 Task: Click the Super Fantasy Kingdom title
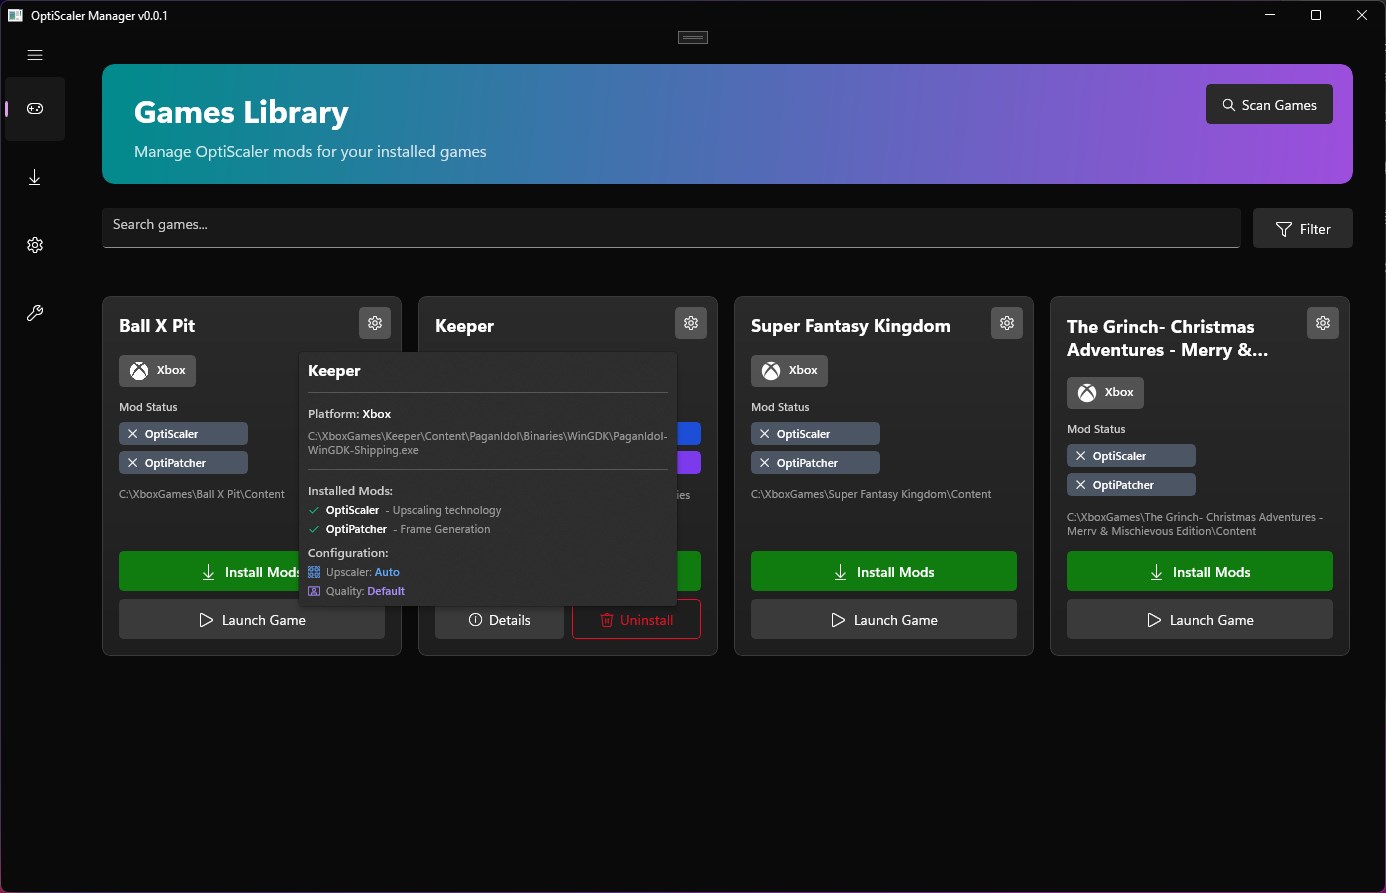[x=851, y=326]
